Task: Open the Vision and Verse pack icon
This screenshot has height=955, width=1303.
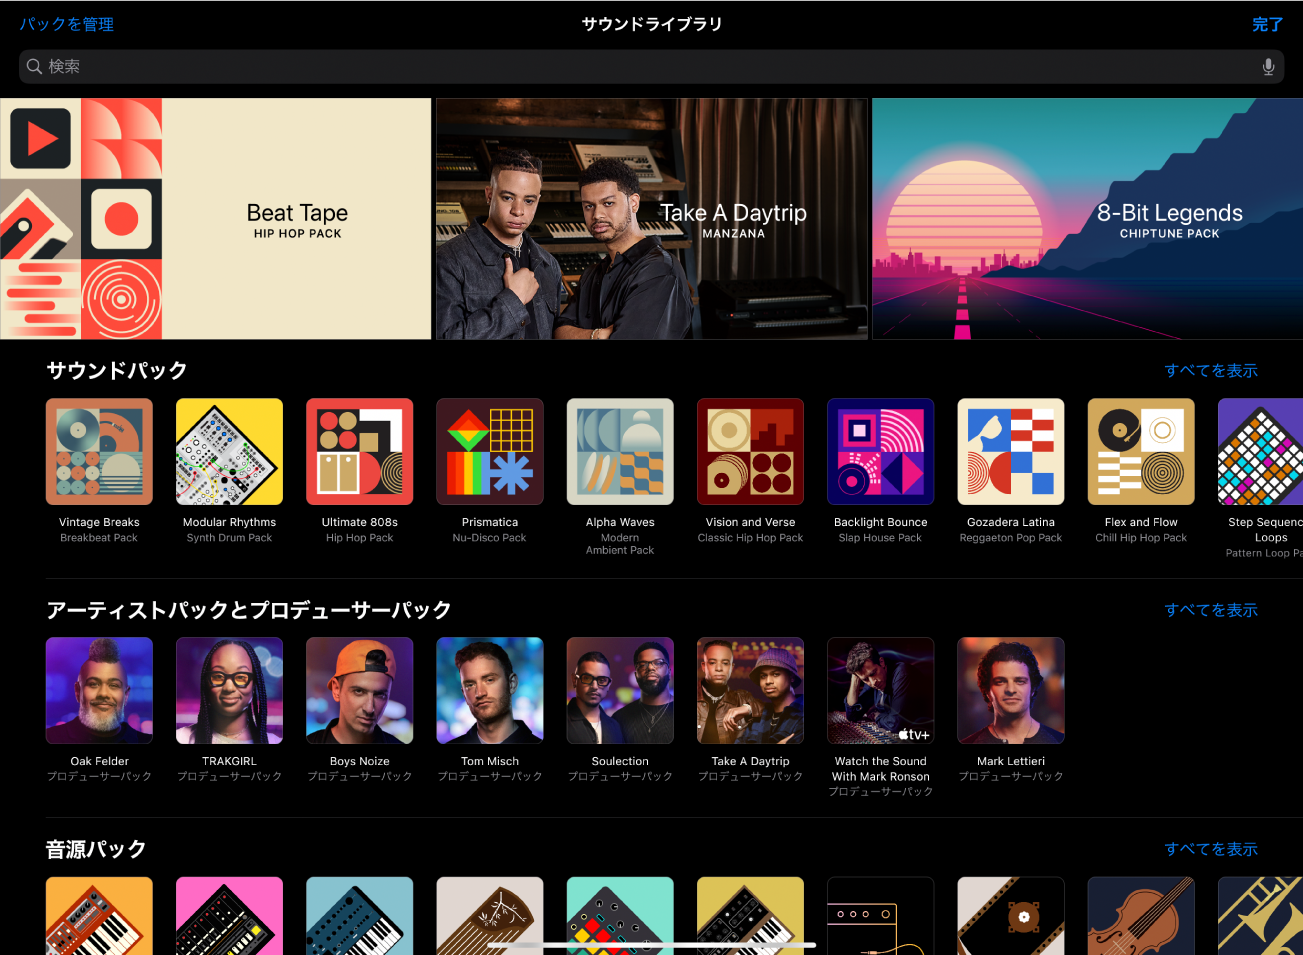Action: tap(750, 451)
